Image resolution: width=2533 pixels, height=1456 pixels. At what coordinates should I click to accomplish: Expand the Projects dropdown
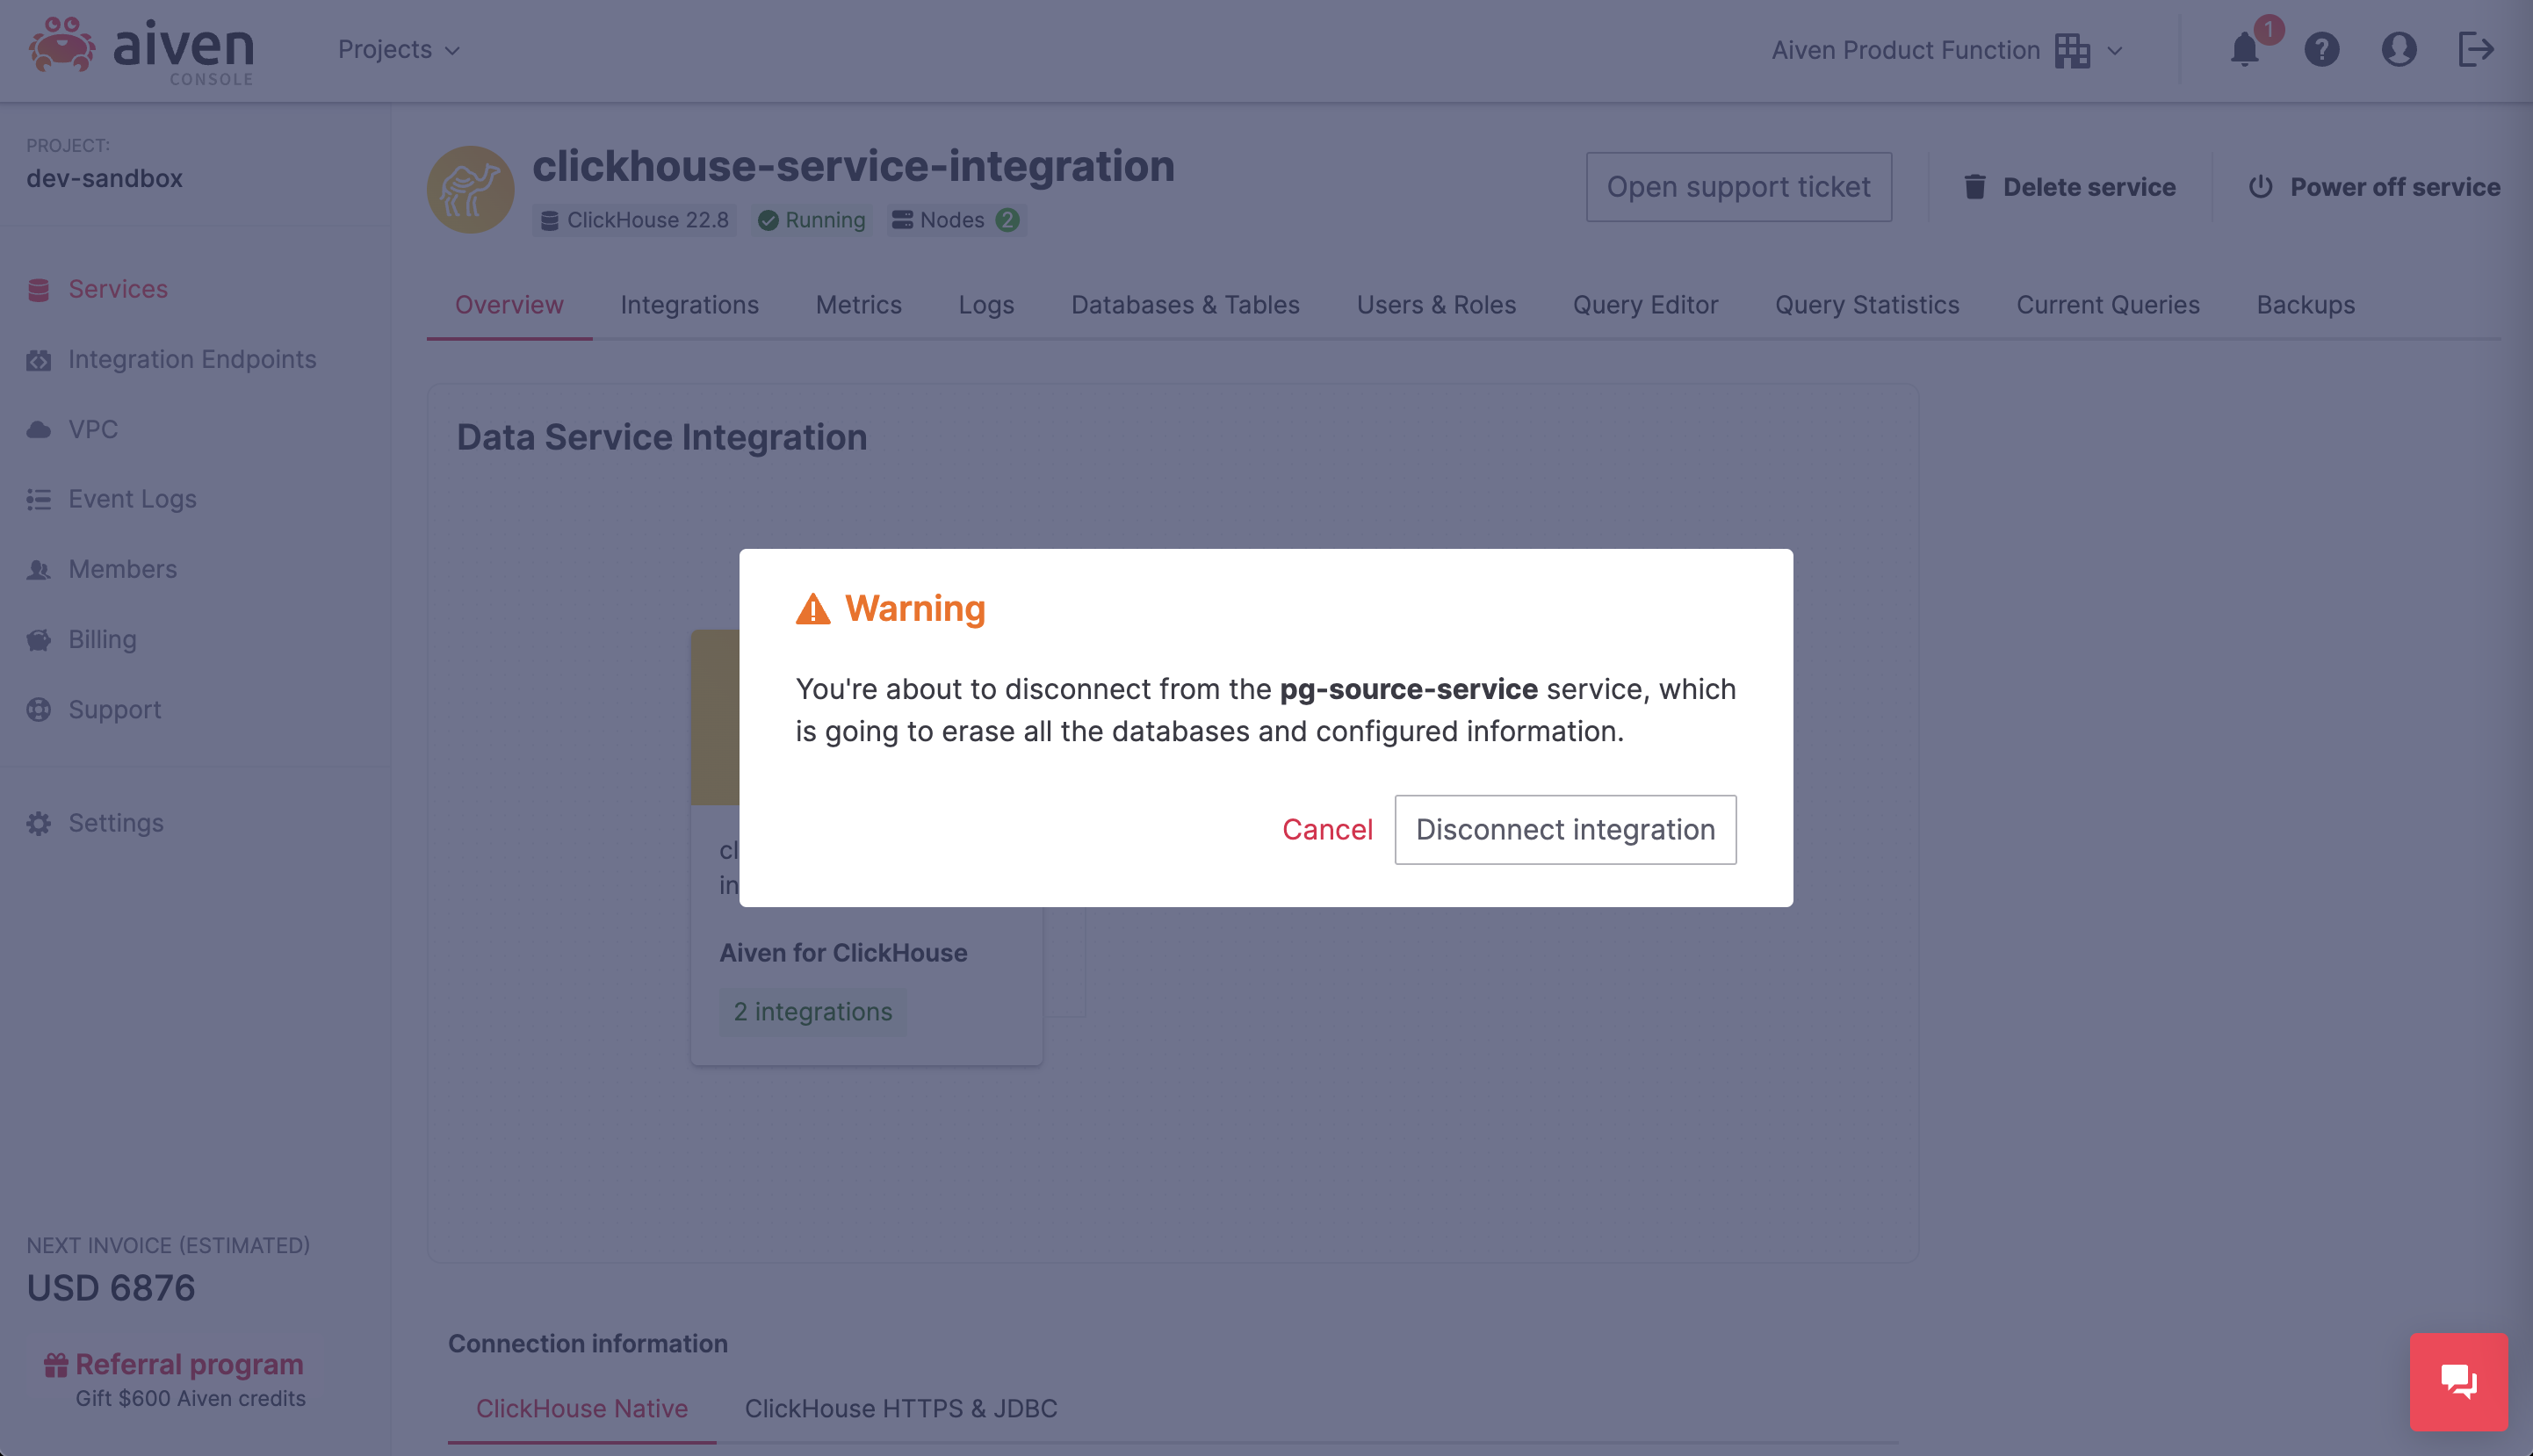[398, 49]
